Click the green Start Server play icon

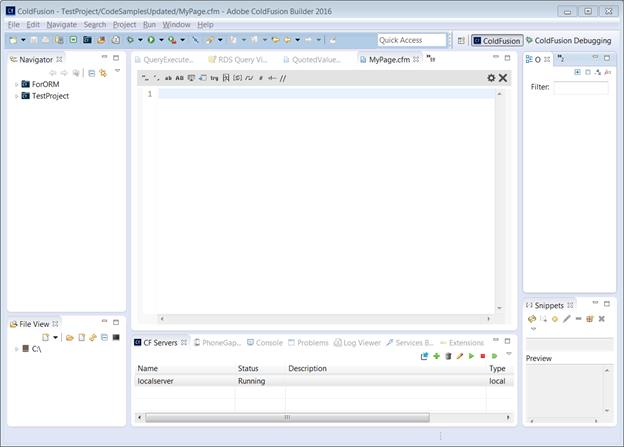[471, 356]
